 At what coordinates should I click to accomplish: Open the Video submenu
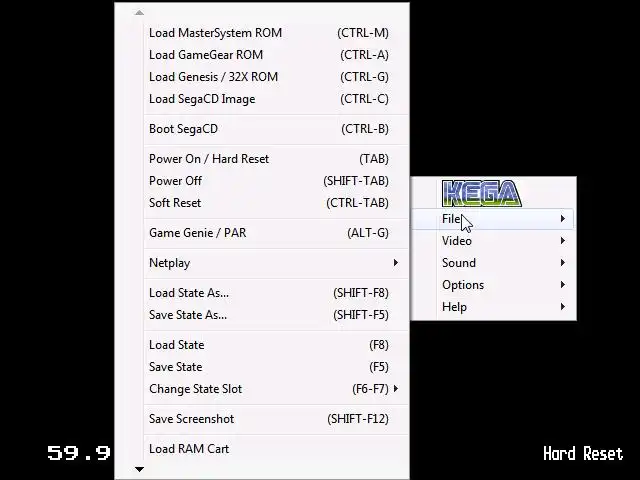493,241
